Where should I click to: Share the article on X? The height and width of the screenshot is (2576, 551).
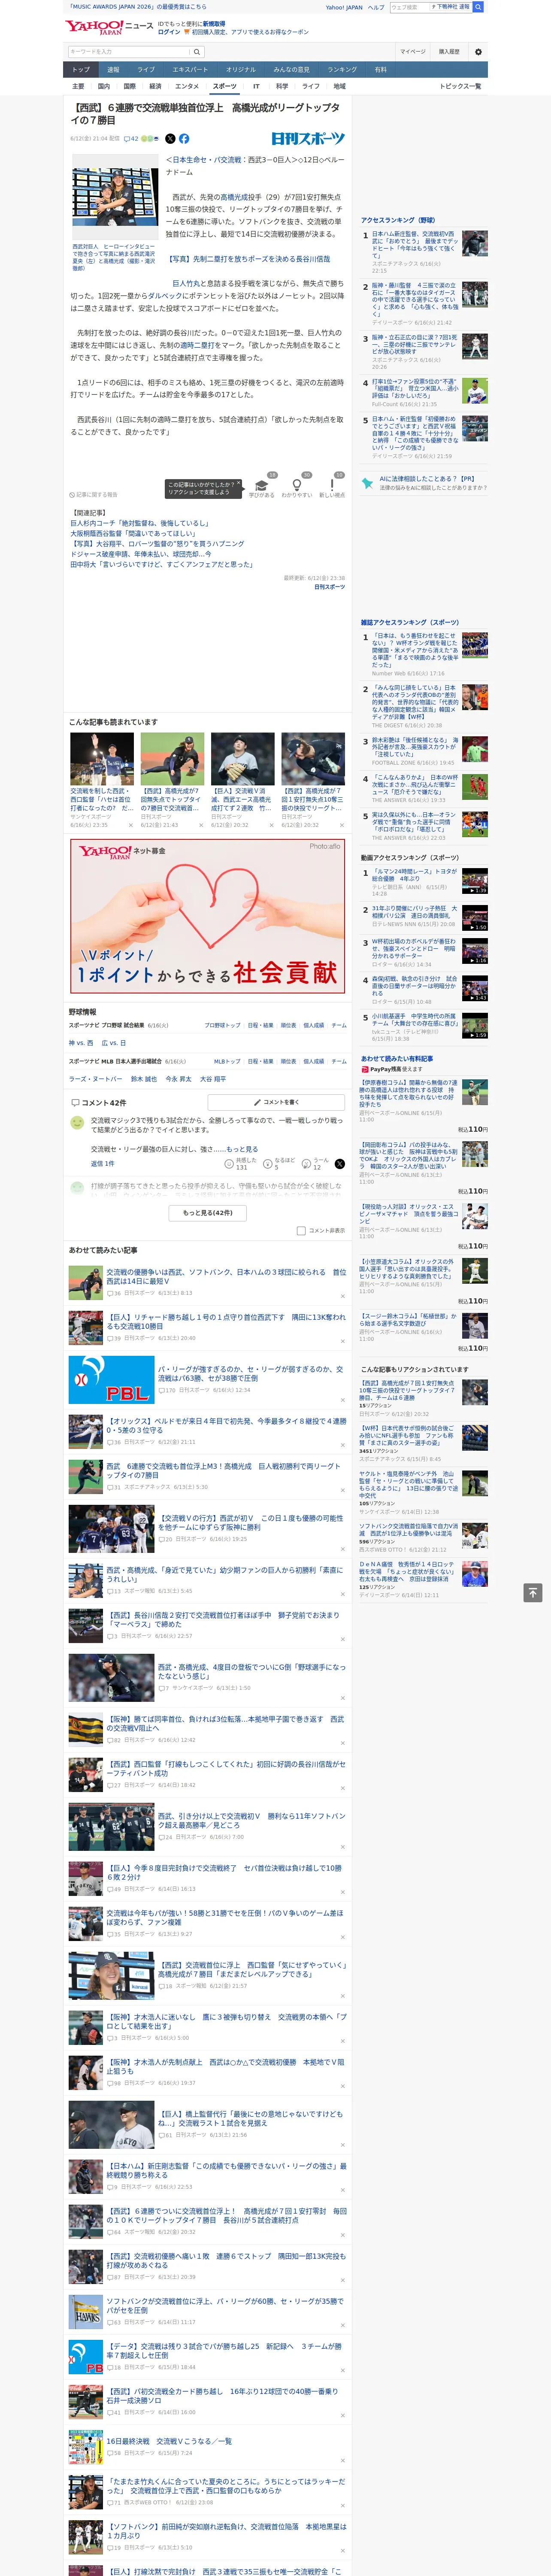(170, 139)
